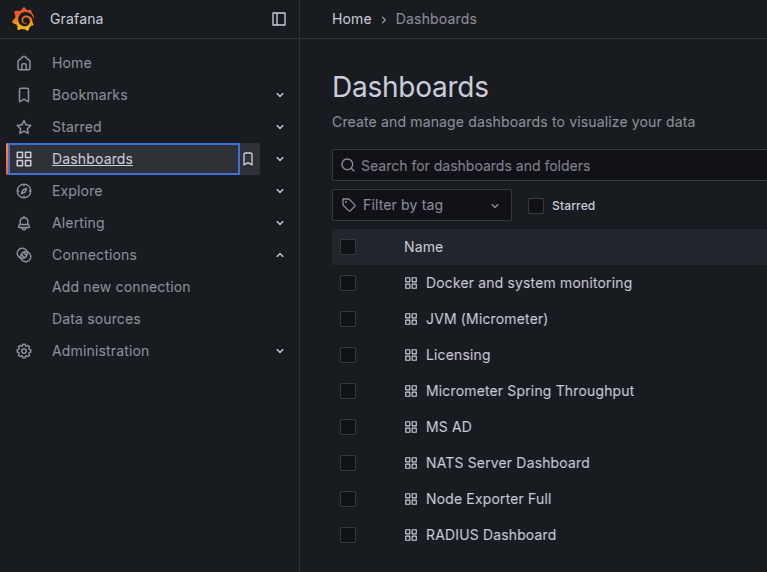Select the Licensing dashboard checkbox
This screenshot has width=767, height=572.
348,355
